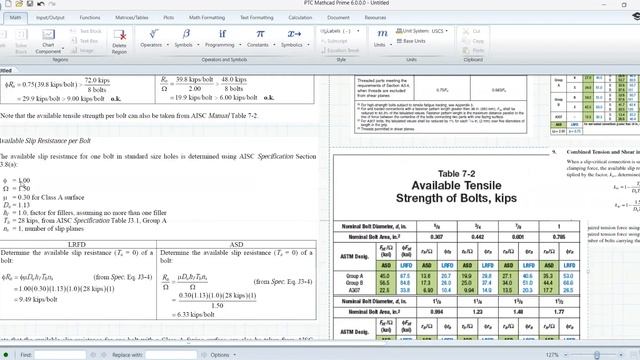Expand the Programming dropdown arrow
The height and width of the screenshot is (360, 640).
tap(240, 45)
